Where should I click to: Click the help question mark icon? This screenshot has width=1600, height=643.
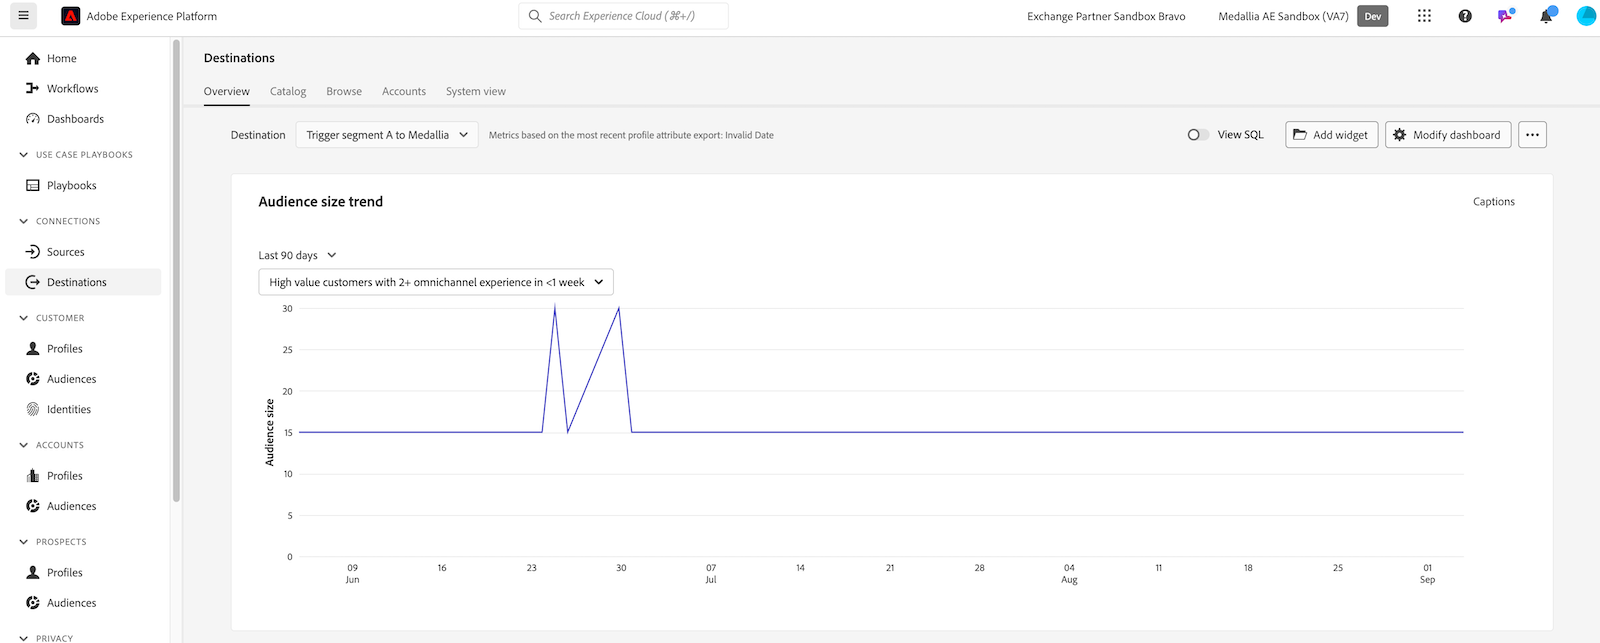pos(1465,16)
